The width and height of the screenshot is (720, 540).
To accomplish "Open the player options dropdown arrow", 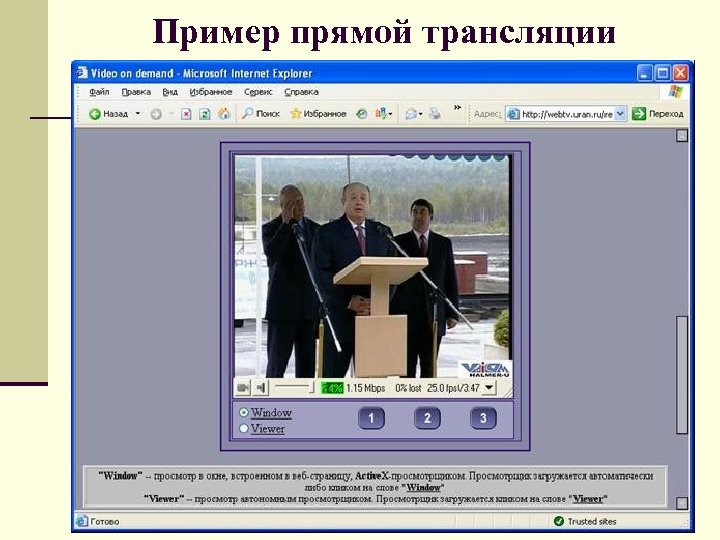I will (489, 388).
